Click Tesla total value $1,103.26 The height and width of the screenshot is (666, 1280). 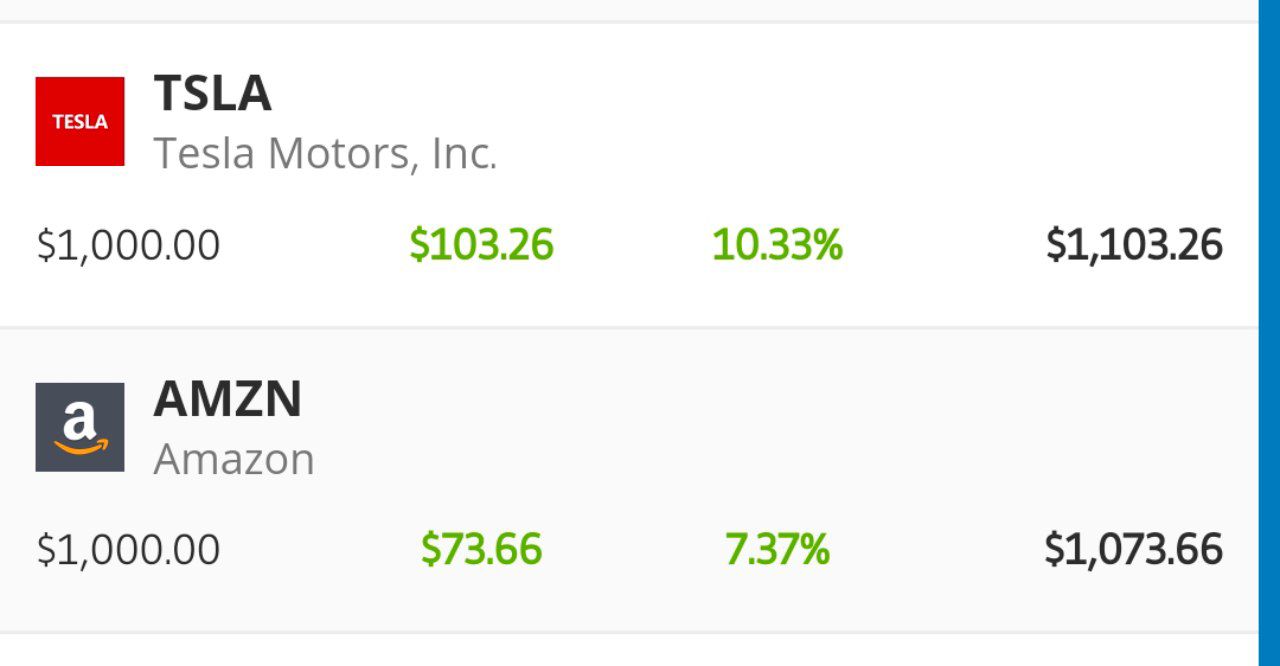[1134, 245]
